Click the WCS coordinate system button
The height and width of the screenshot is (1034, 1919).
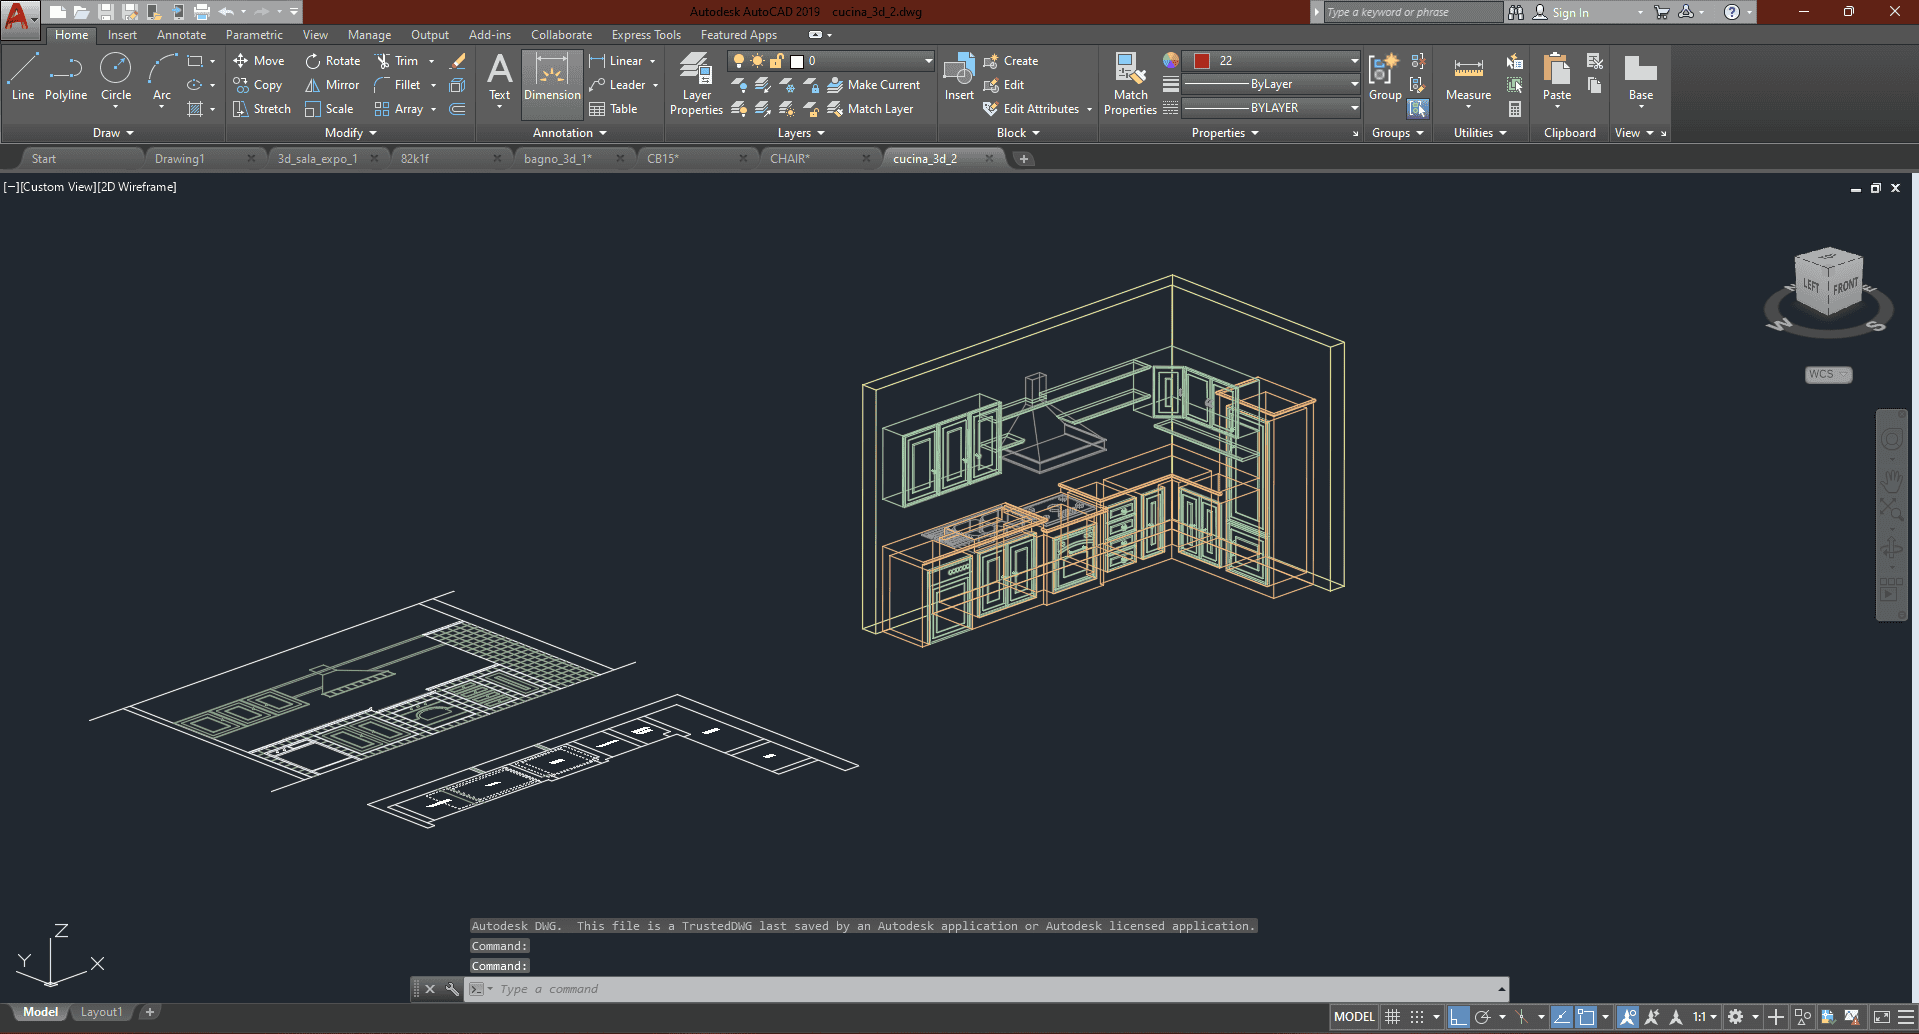[1827, 375]
